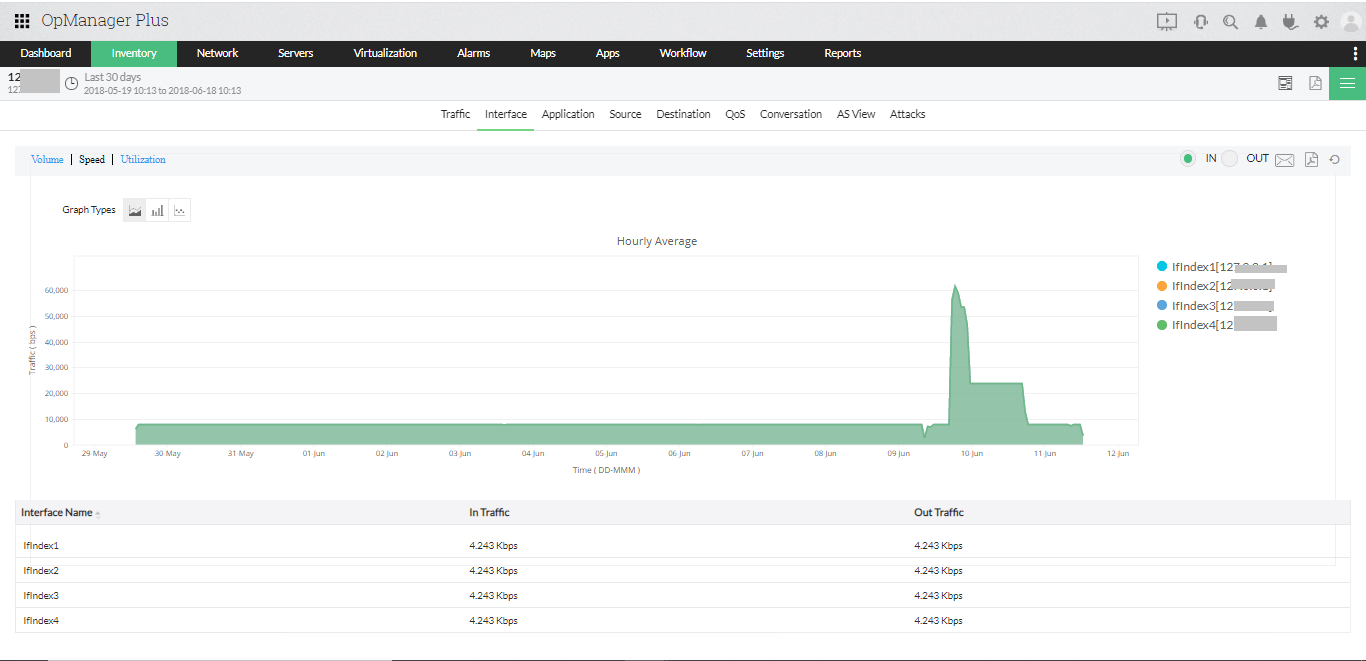Open the global search
Viewport: 1366px width, 661px height.
(1230, 20)
